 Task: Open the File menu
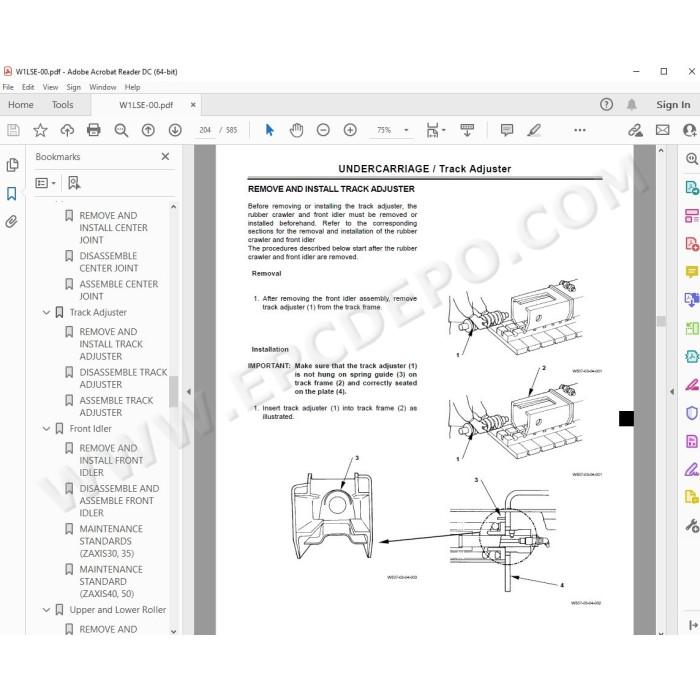click(8, 87)
